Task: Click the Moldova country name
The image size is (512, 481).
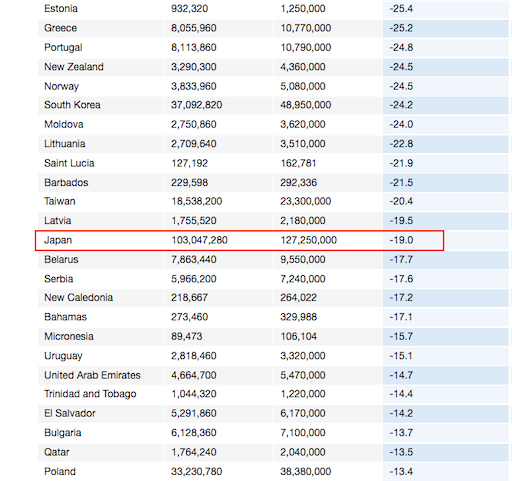Action: click(x=64, y=124)
